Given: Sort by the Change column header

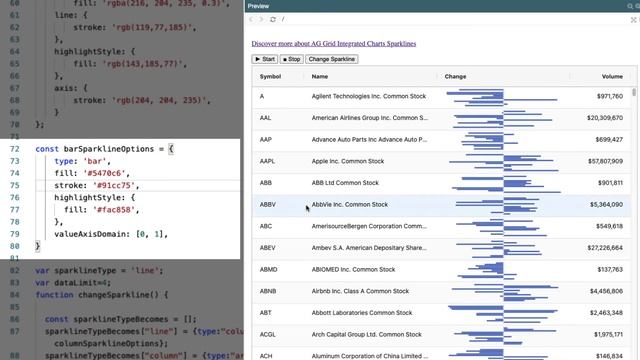Looking at the screenshot, I should pos(455,76).
